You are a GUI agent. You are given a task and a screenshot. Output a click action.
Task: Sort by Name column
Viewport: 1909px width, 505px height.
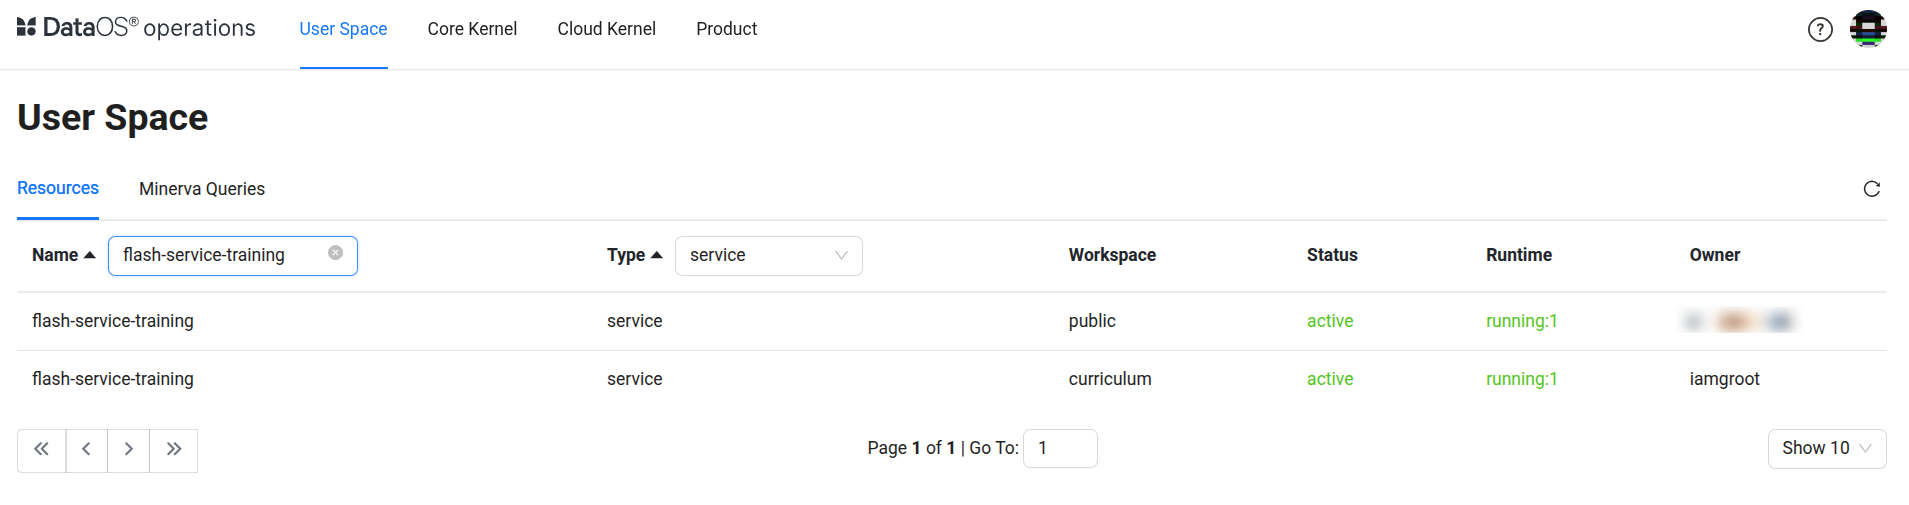63,255
